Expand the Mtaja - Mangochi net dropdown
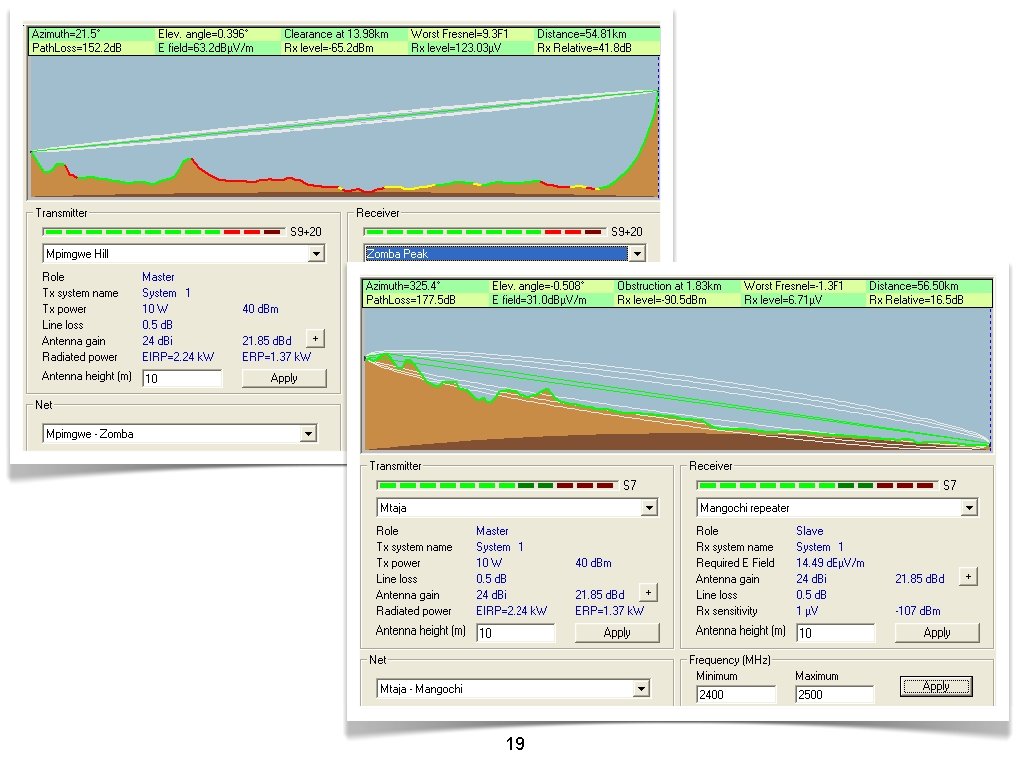1024x768 pixels. pyautogui.click(x=641, y=688)
